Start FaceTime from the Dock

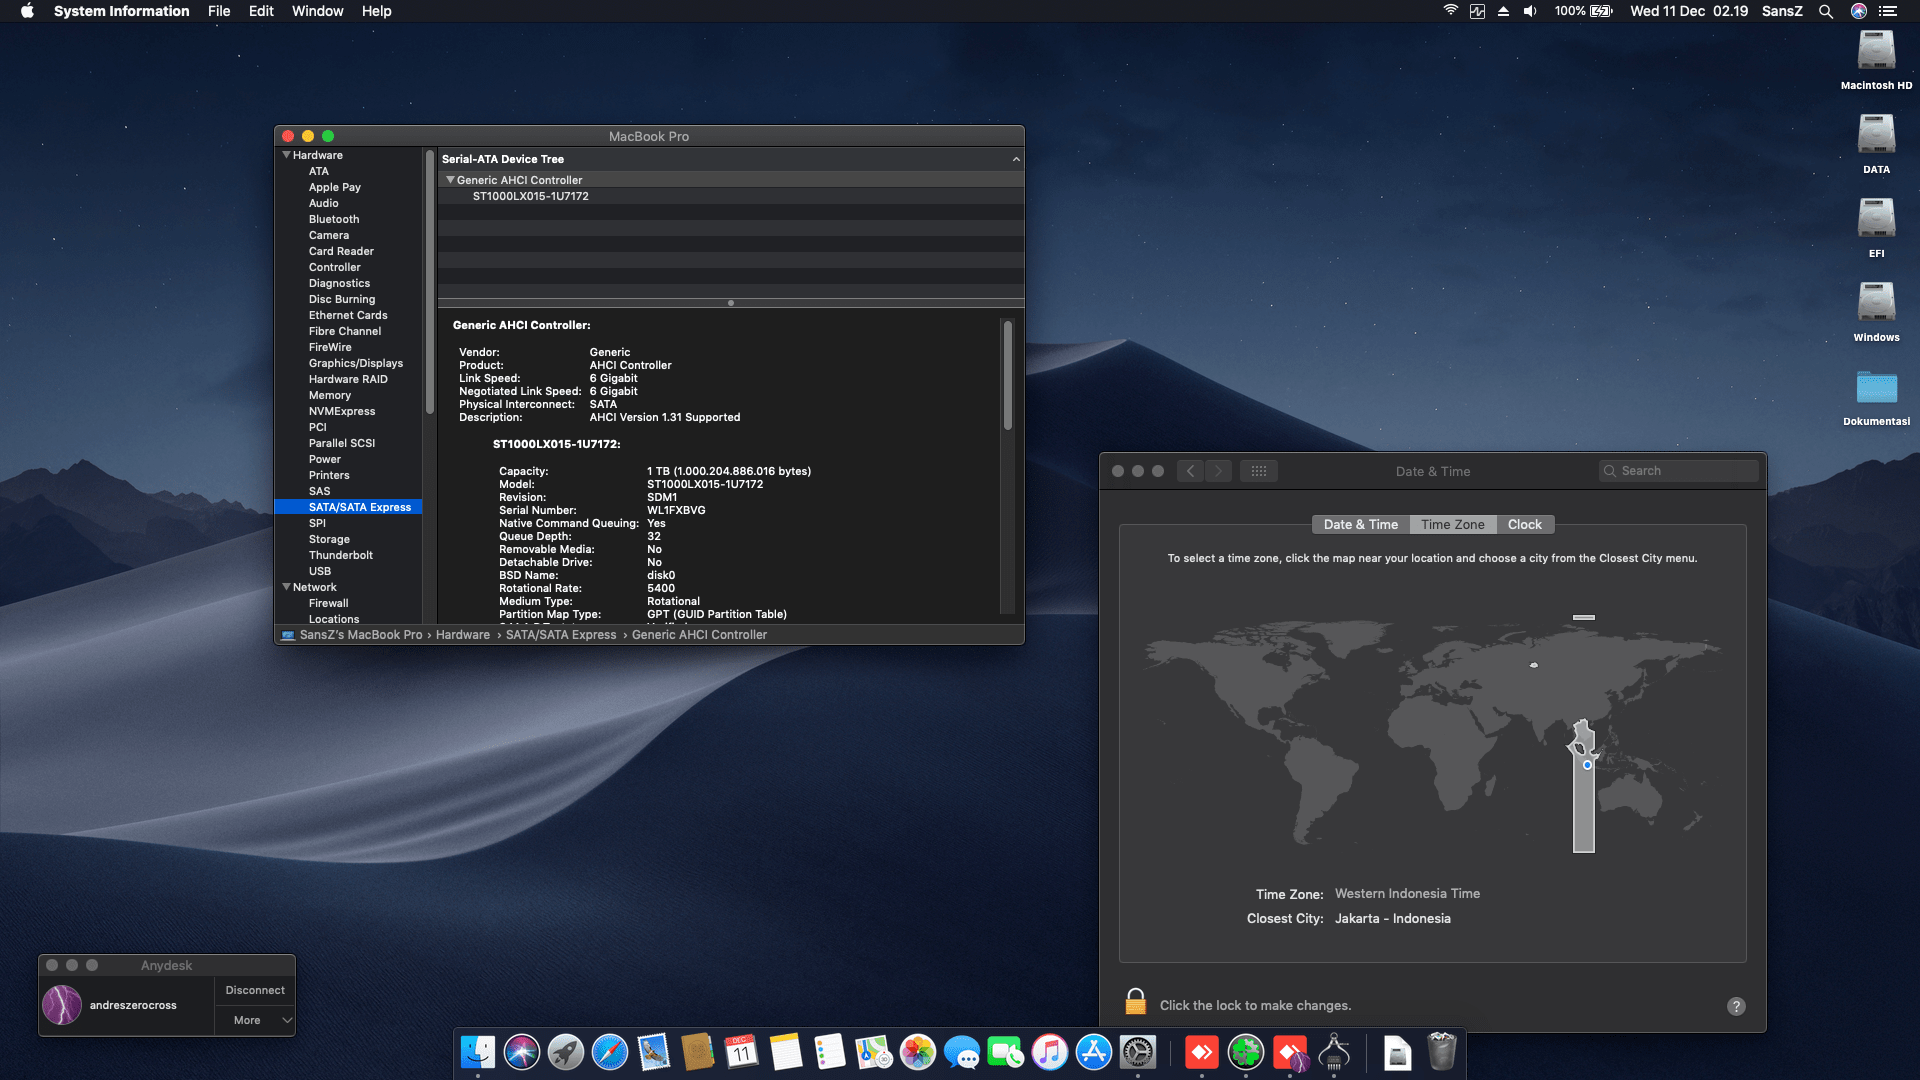(1007, 1052)
